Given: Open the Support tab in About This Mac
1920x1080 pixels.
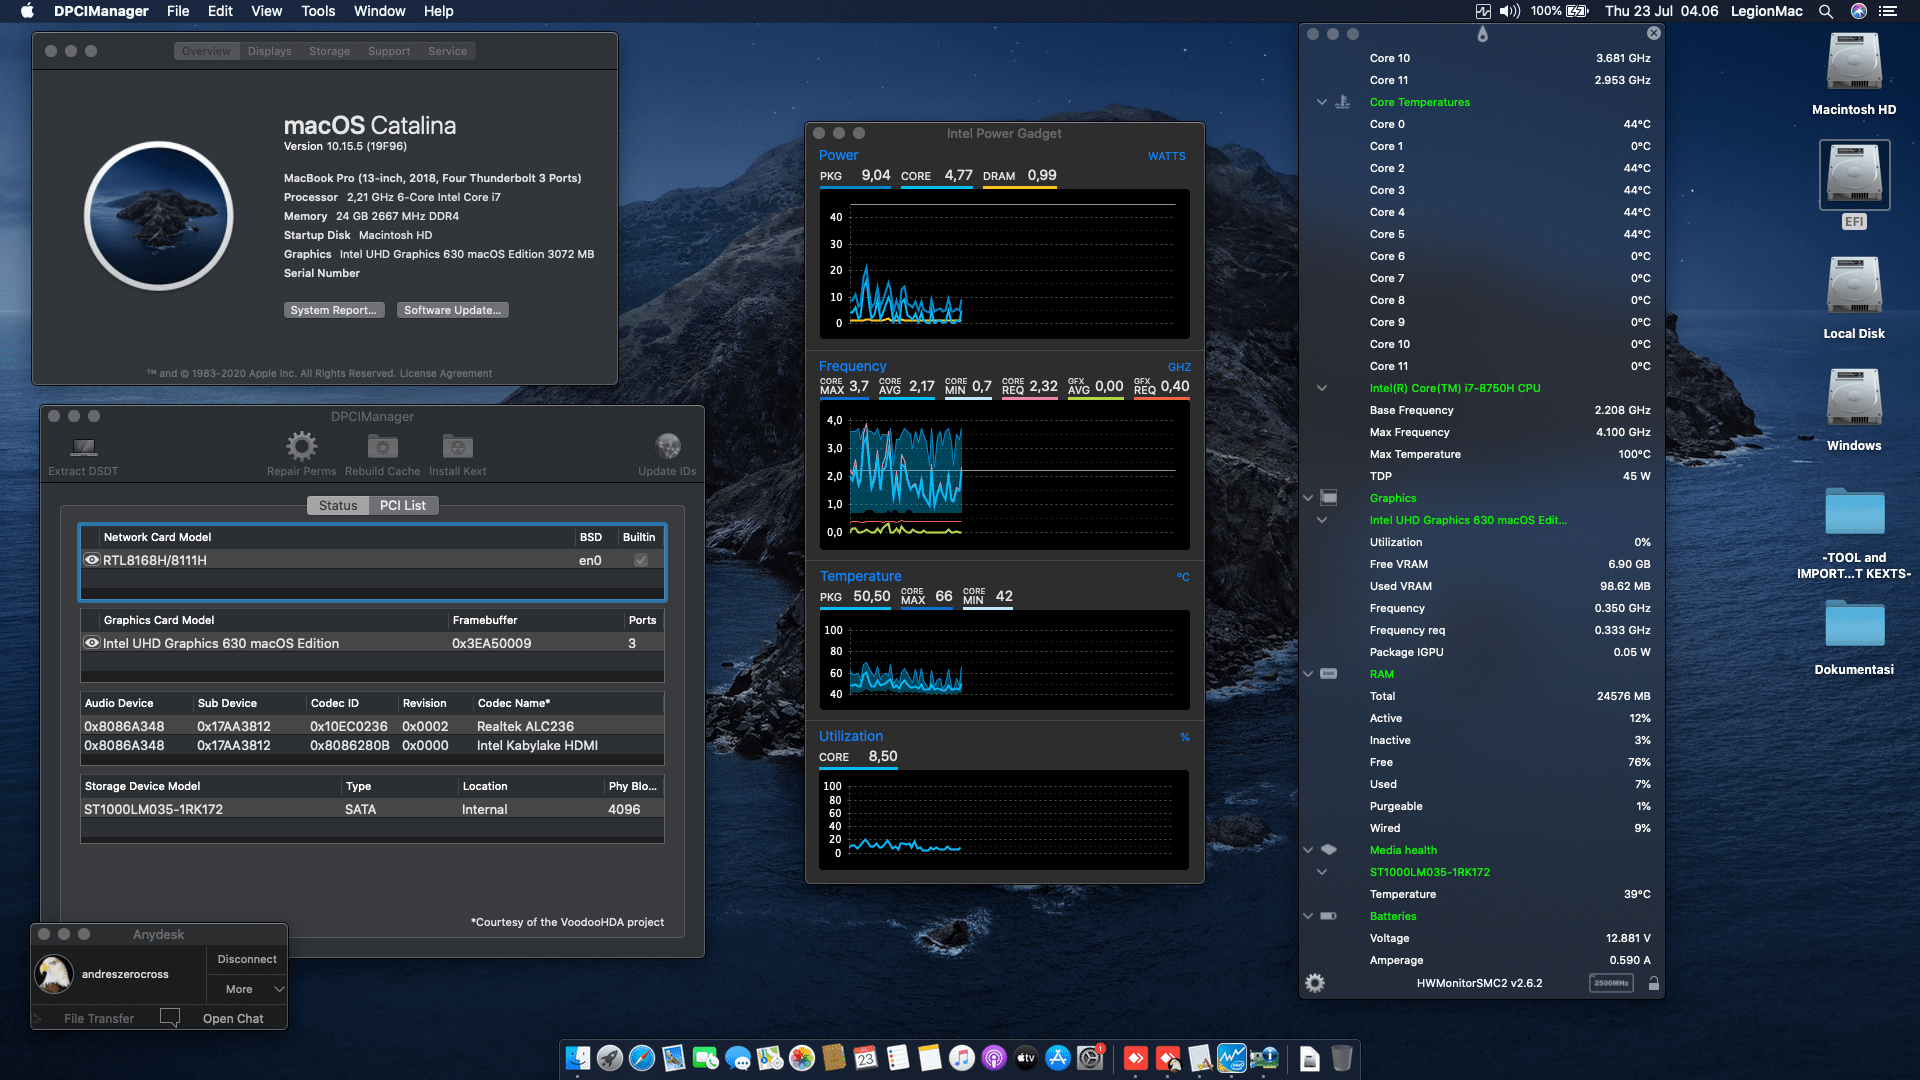Looking at the screenshot, I should (x=389, y=51).
